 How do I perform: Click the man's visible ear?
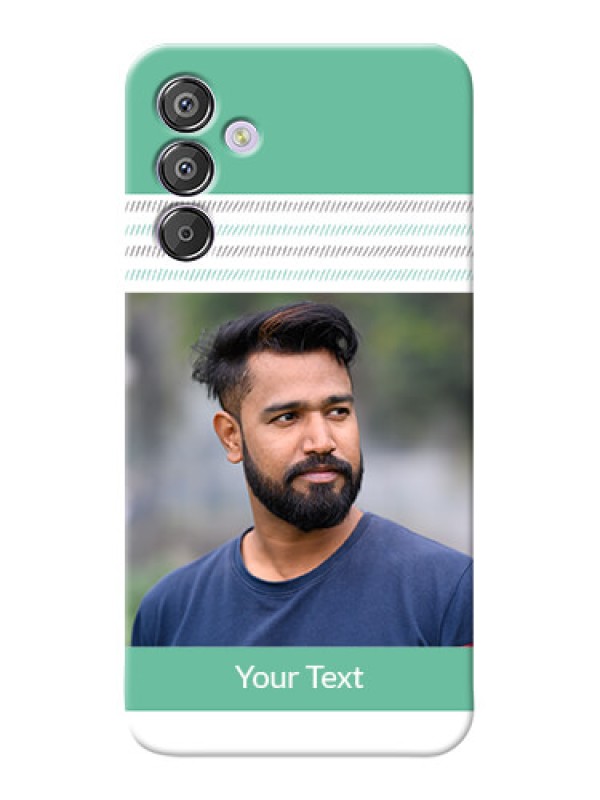pos(227,436)
